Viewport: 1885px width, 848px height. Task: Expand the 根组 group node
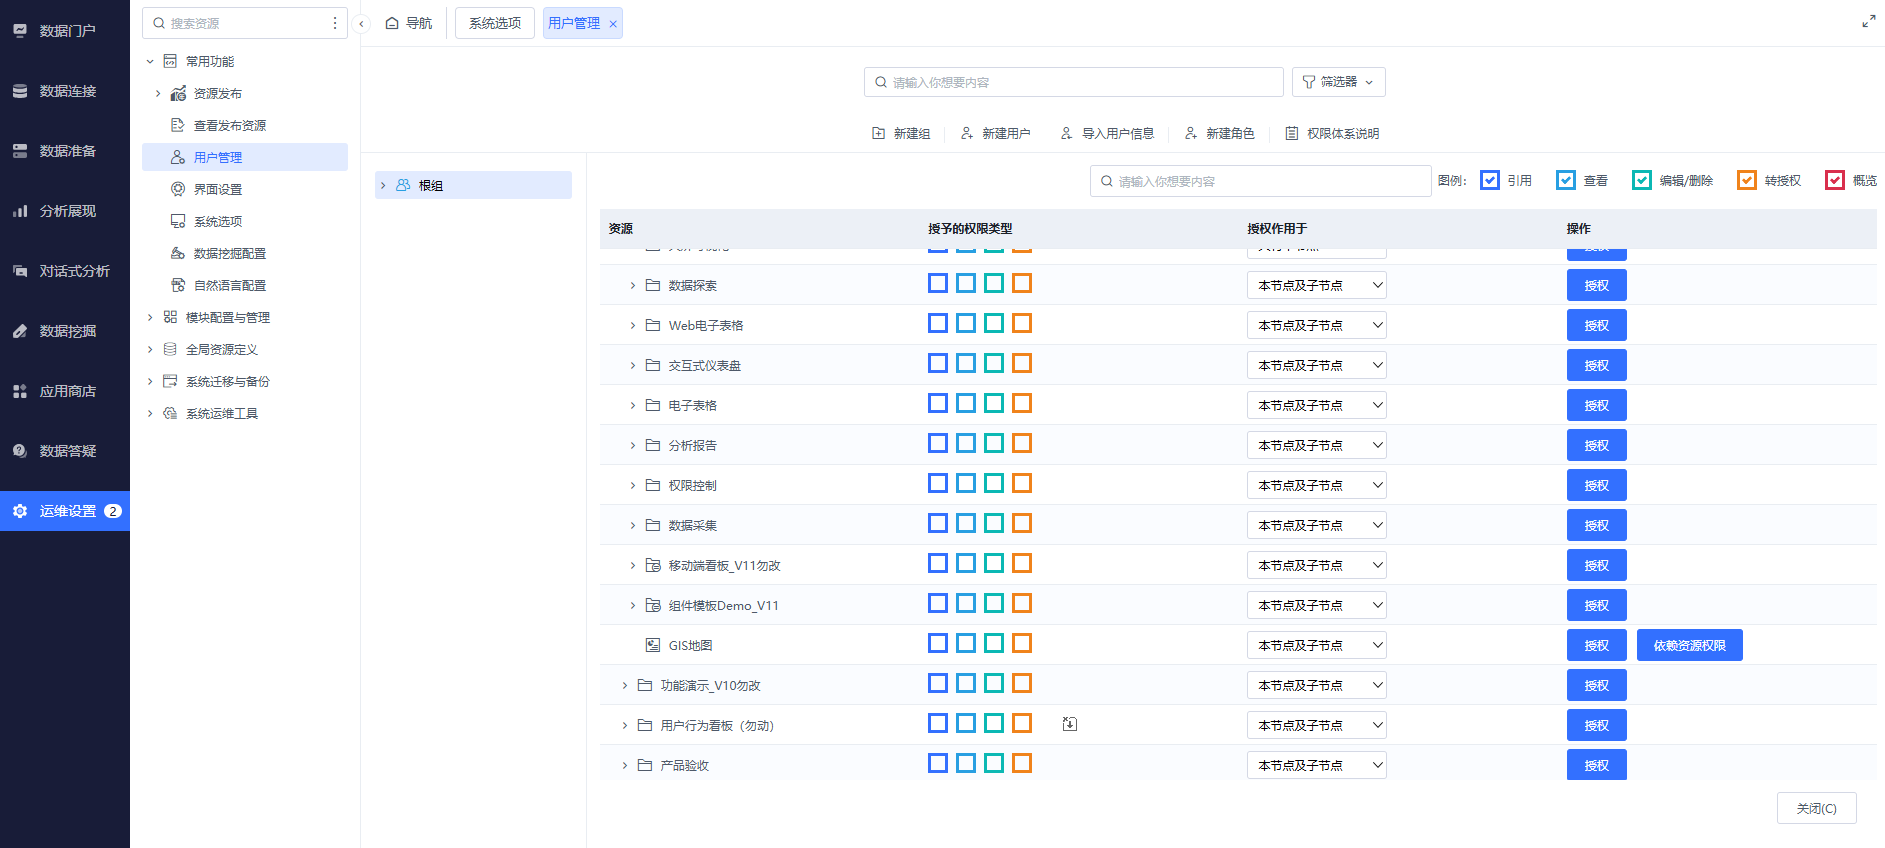pos(383,185)
